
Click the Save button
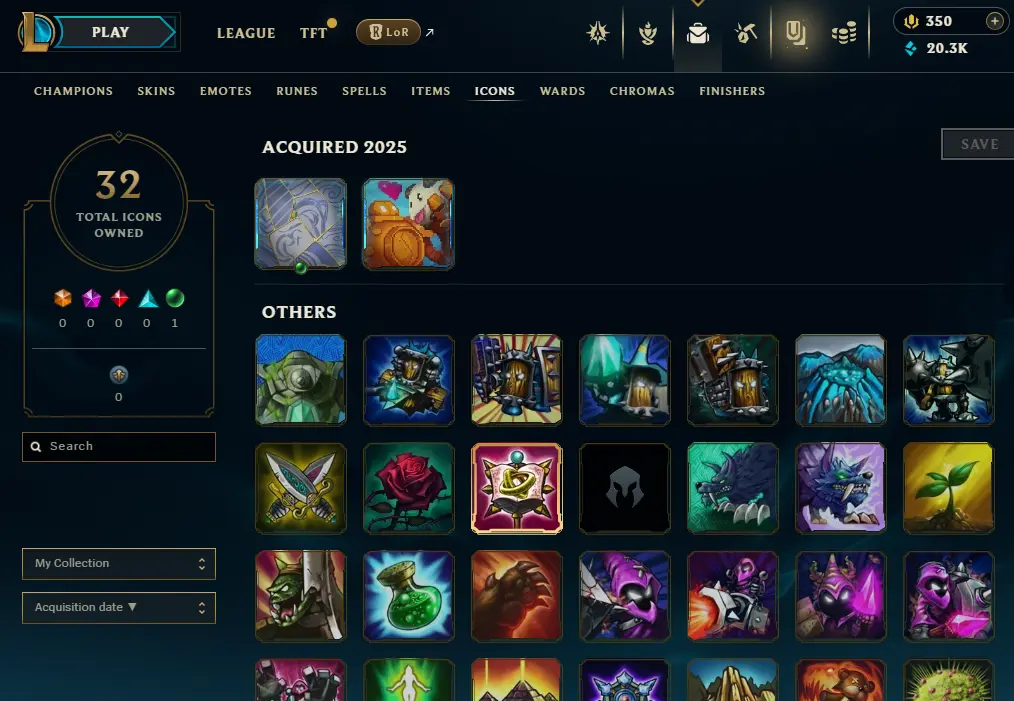978,144
